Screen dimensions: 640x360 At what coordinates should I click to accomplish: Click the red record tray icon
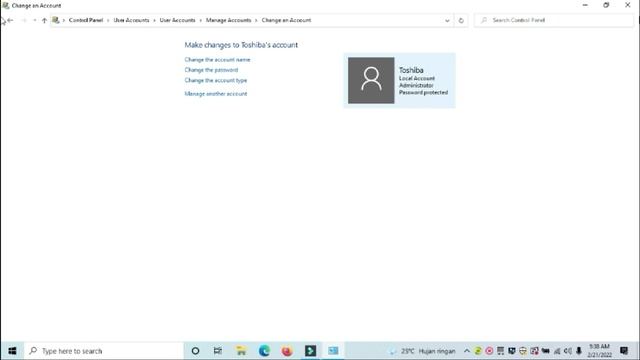[x=489, y=351]
